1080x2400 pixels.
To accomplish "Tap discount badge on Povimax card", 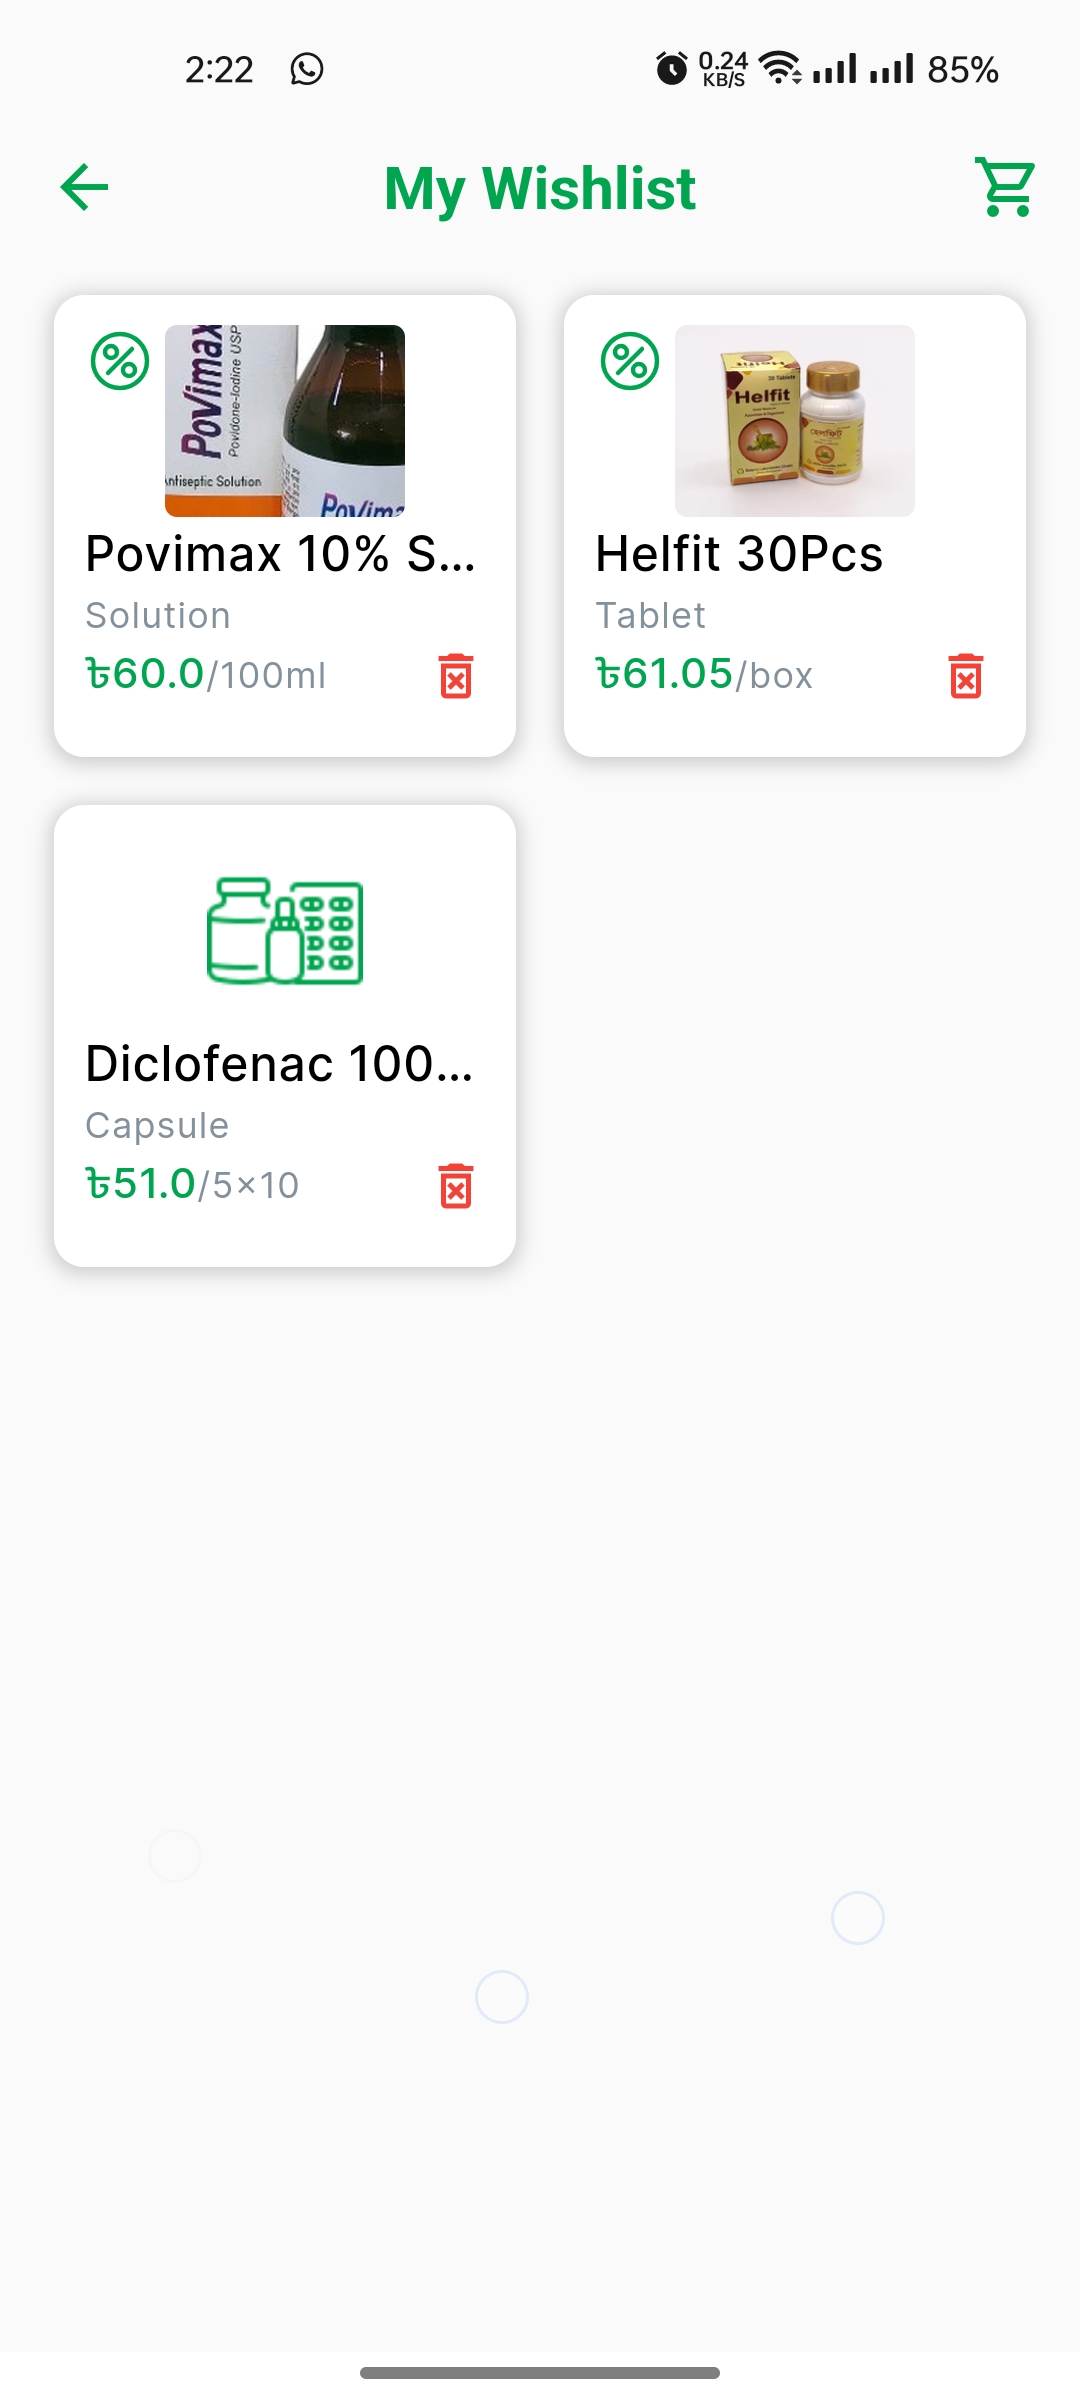I will click(120, 361).
